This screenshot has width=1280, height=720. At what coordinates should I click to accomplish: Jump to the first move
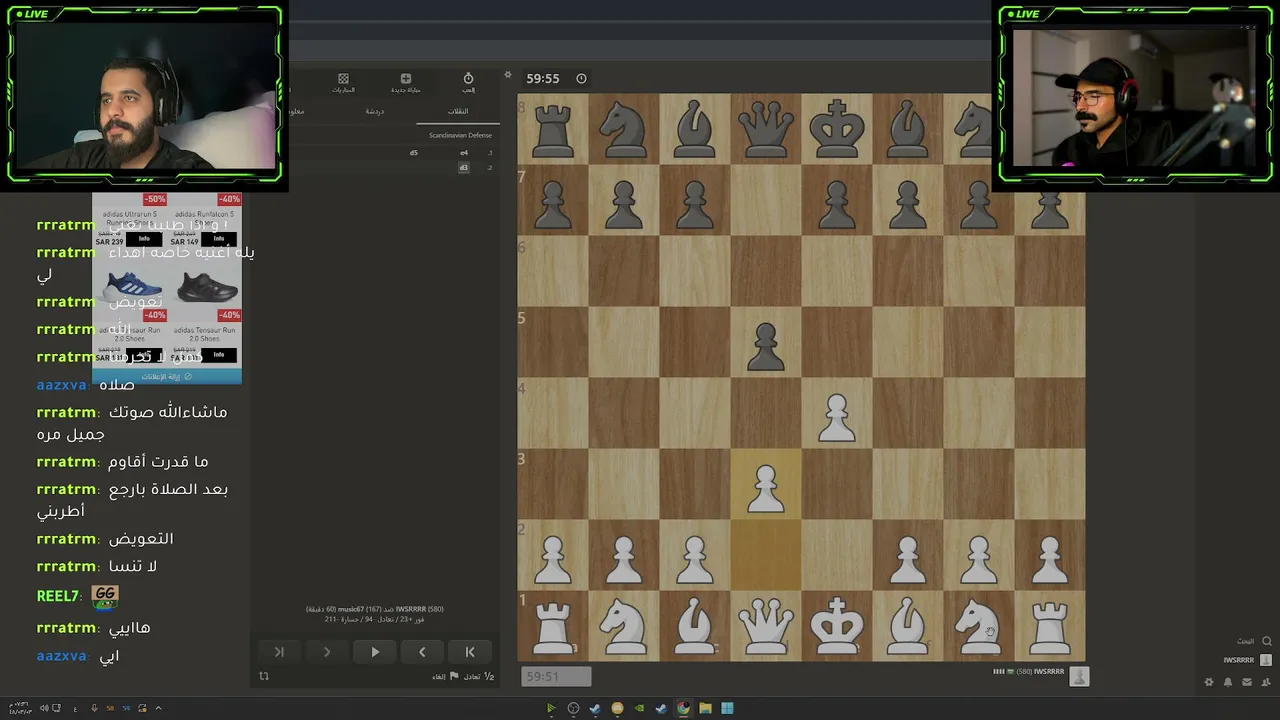470,652
